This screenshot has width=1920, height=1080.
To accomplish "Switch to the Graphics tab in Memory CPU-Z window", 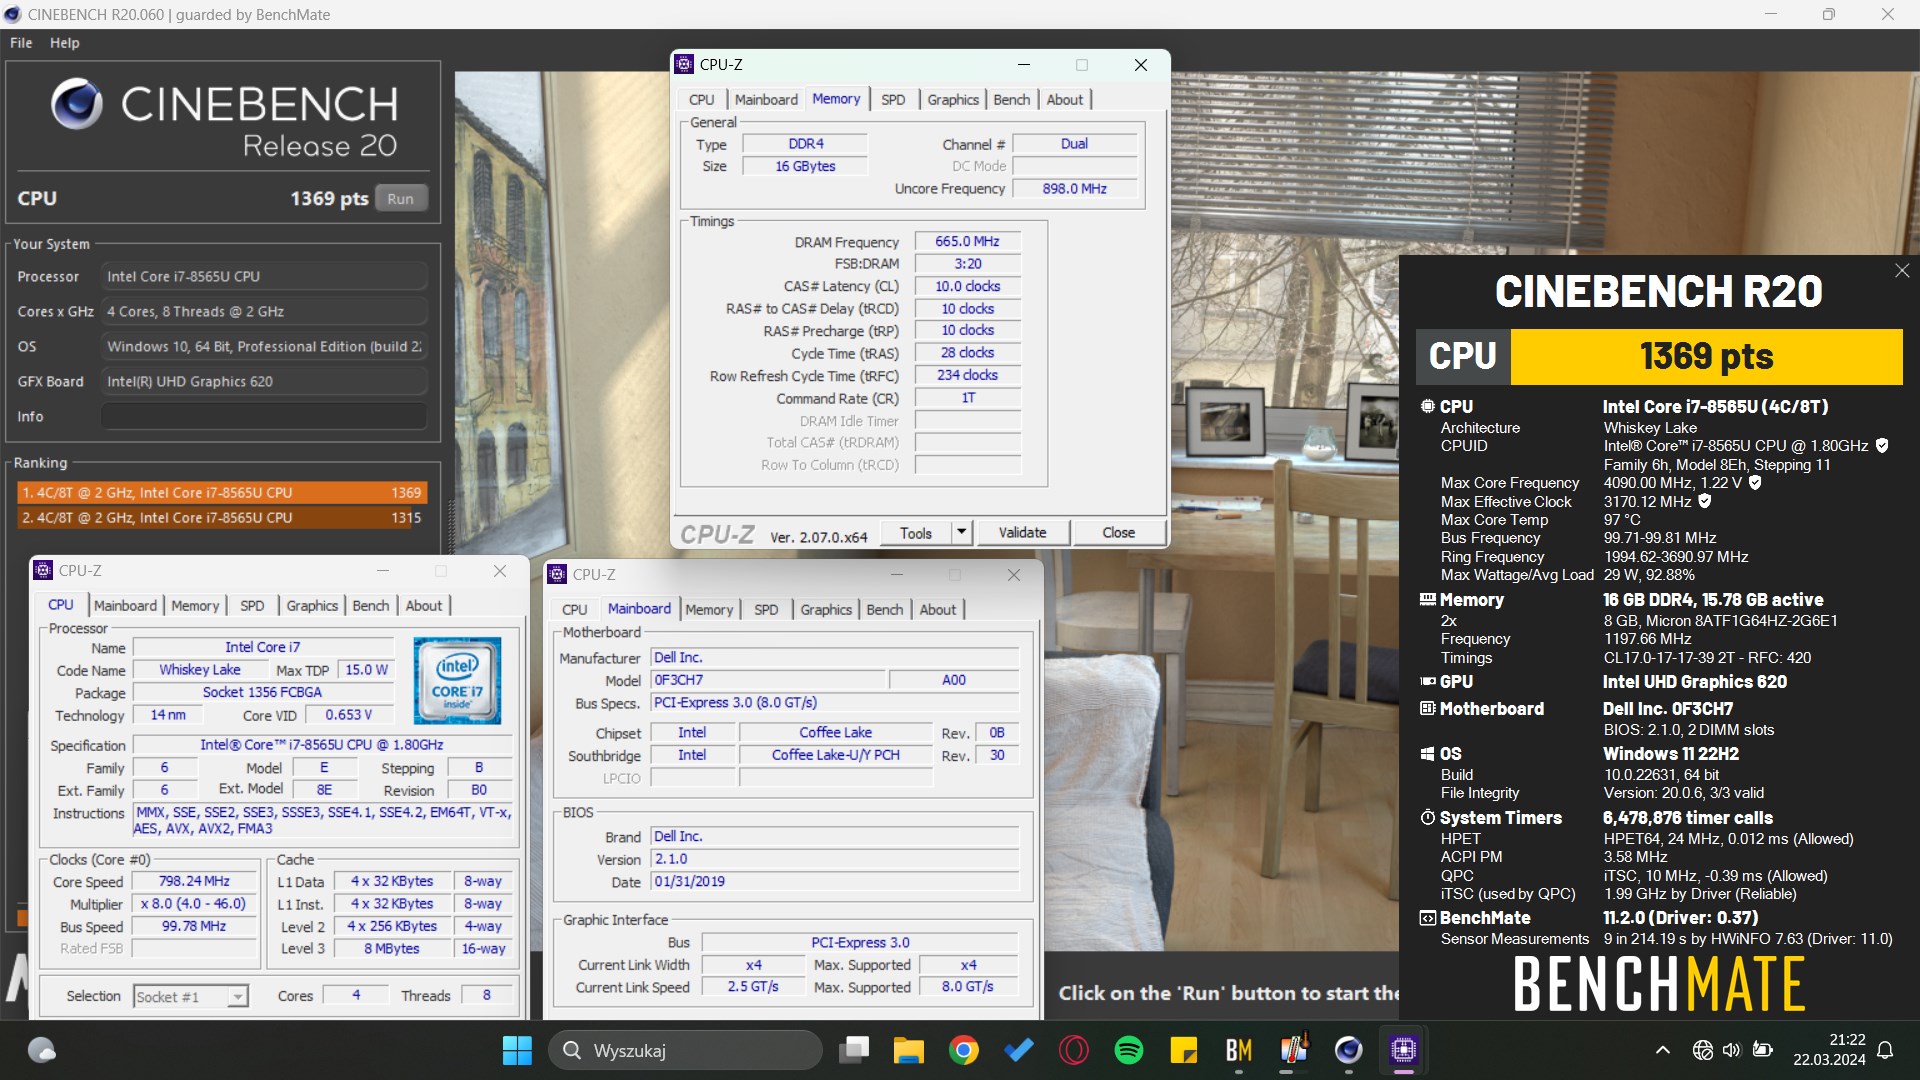I will (x=953, y=100).
